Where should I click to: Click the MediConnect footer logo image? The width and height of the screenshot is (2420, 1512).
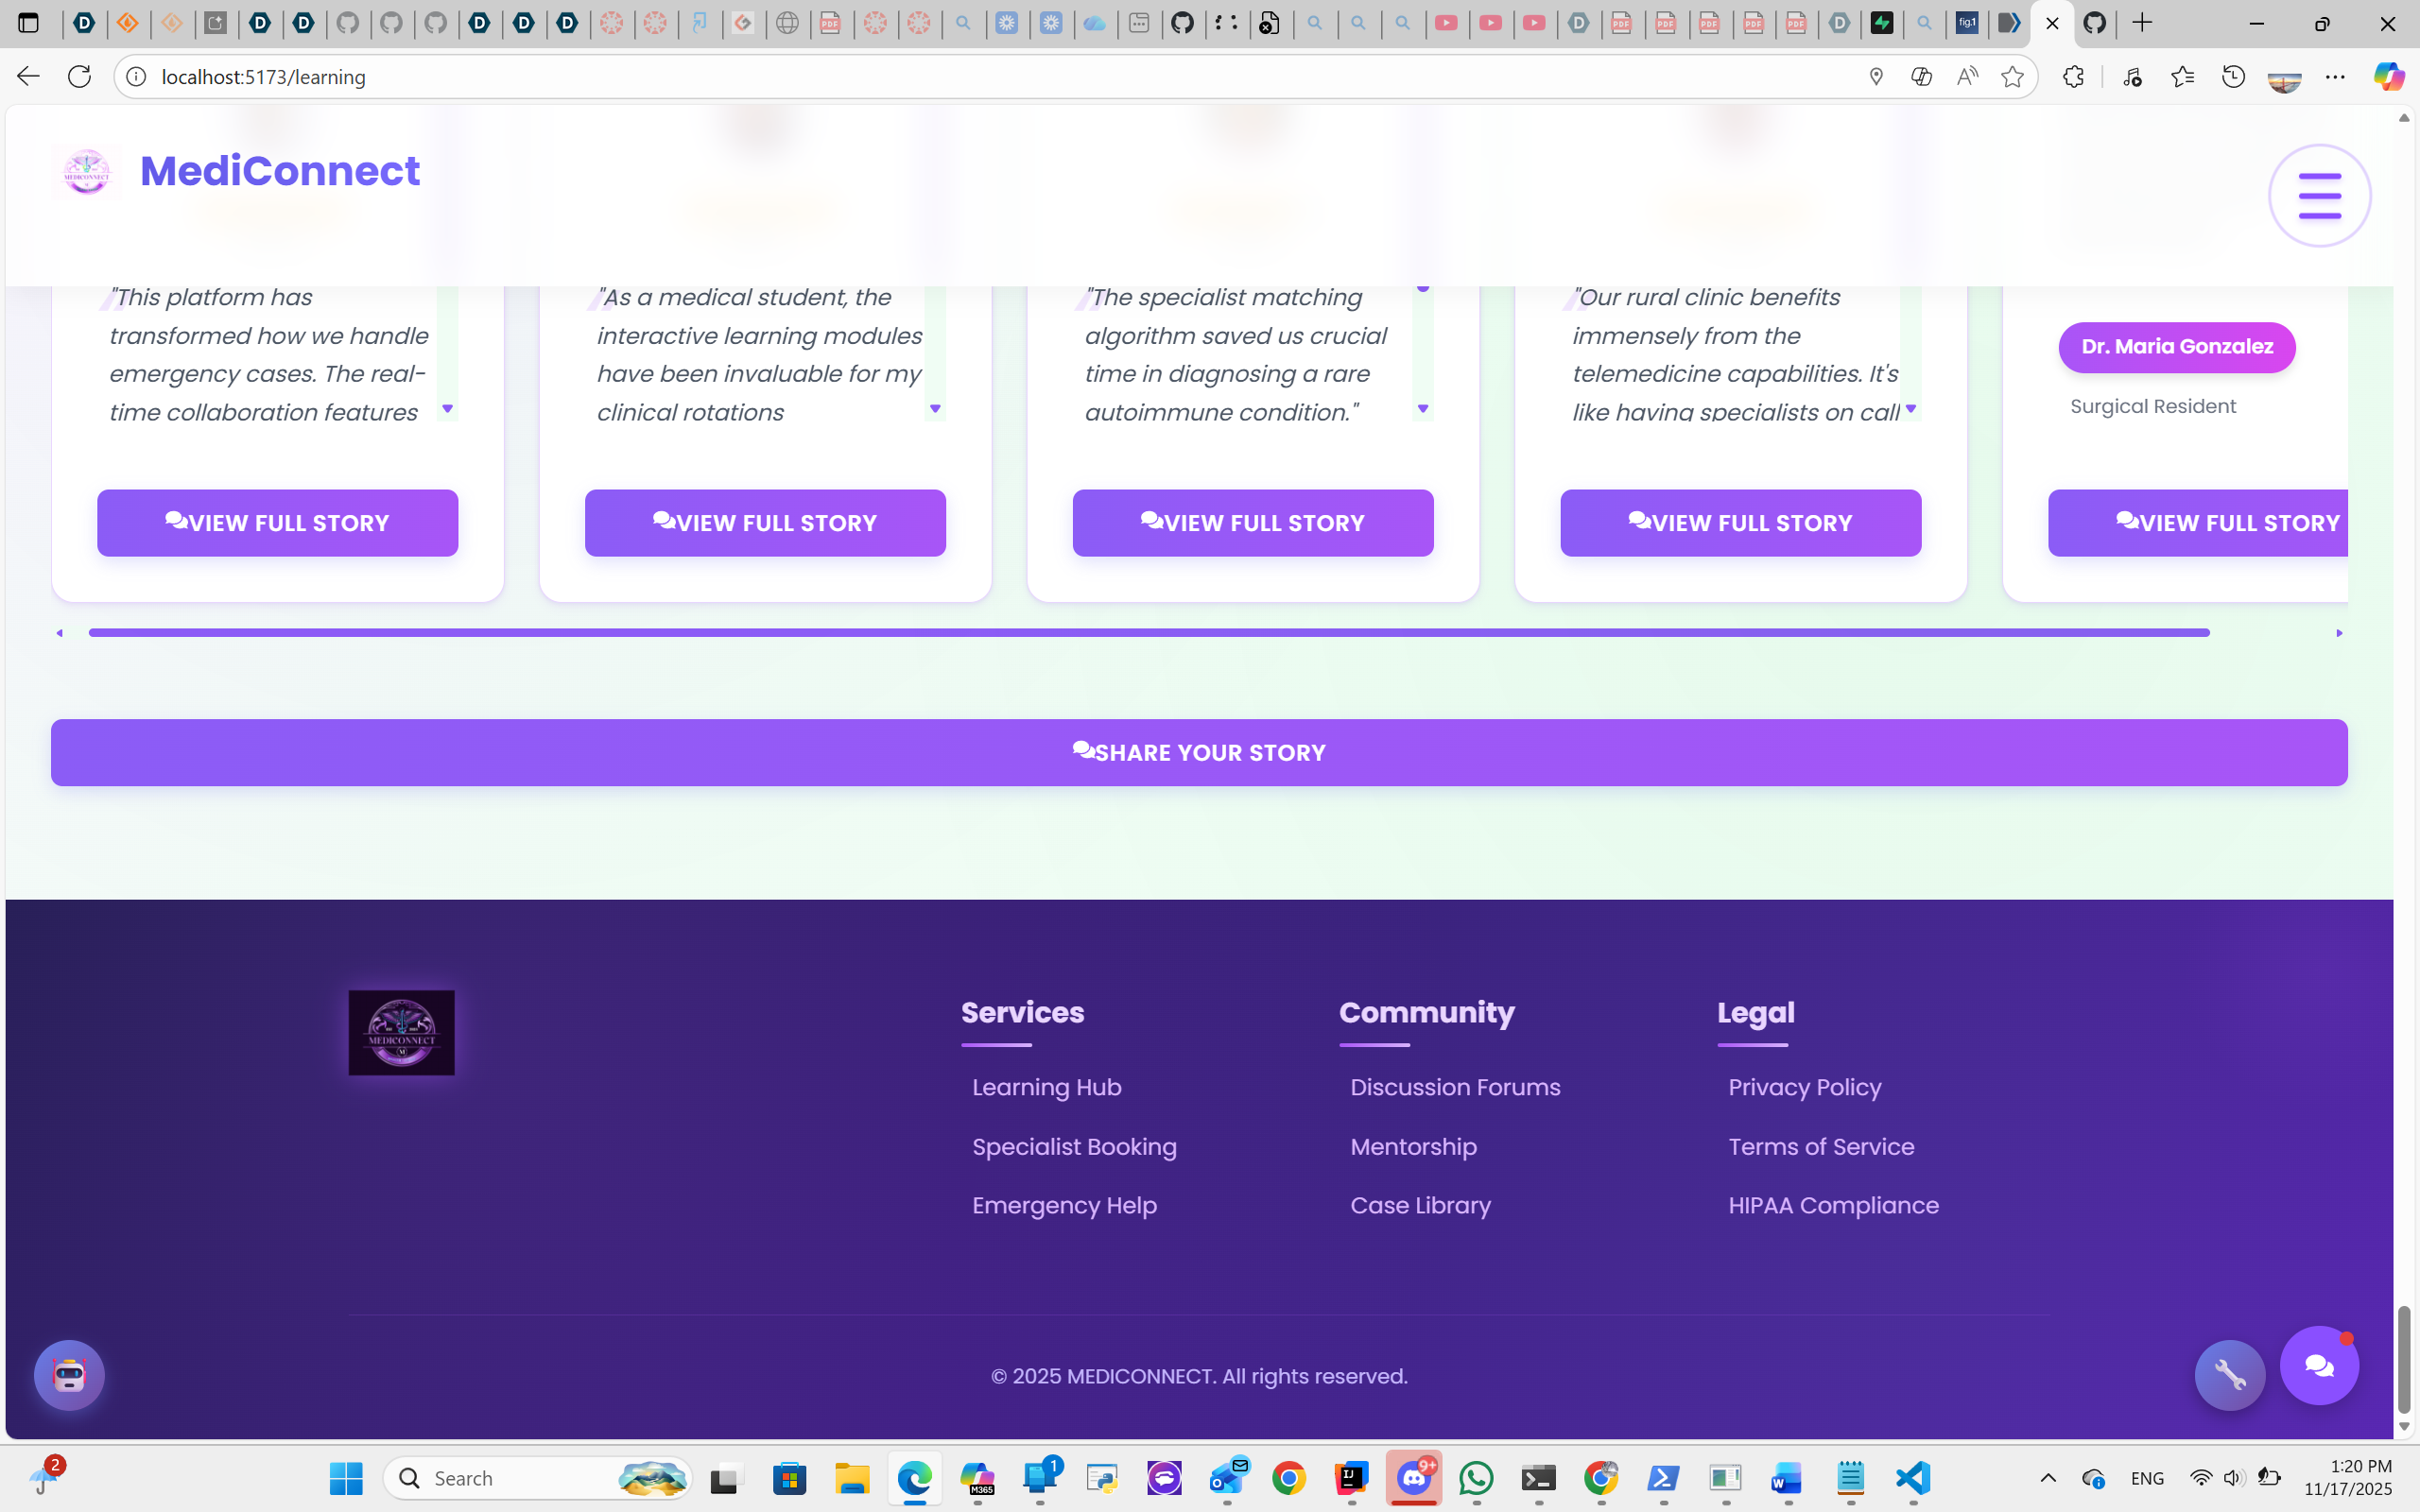click(401, 1033)
